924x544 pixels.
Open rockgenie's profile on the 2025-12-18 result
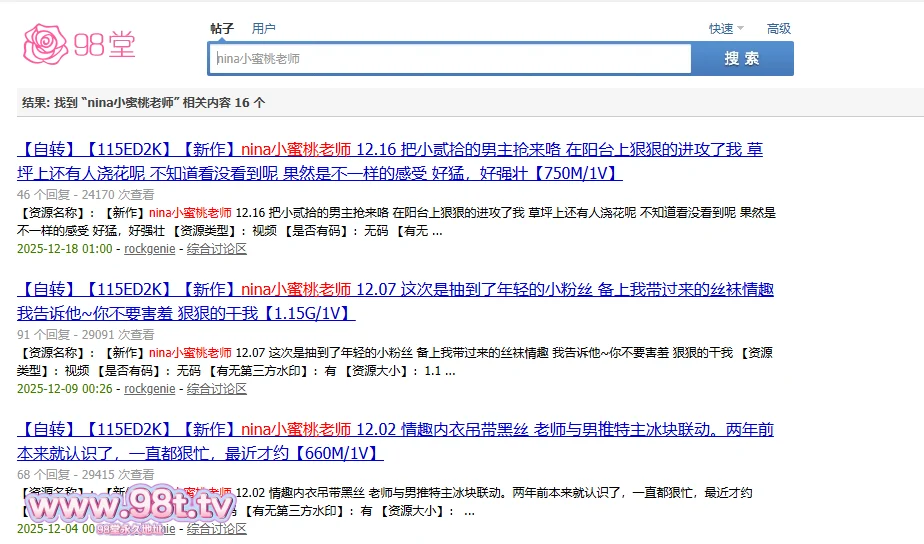(x=149, y=248)
